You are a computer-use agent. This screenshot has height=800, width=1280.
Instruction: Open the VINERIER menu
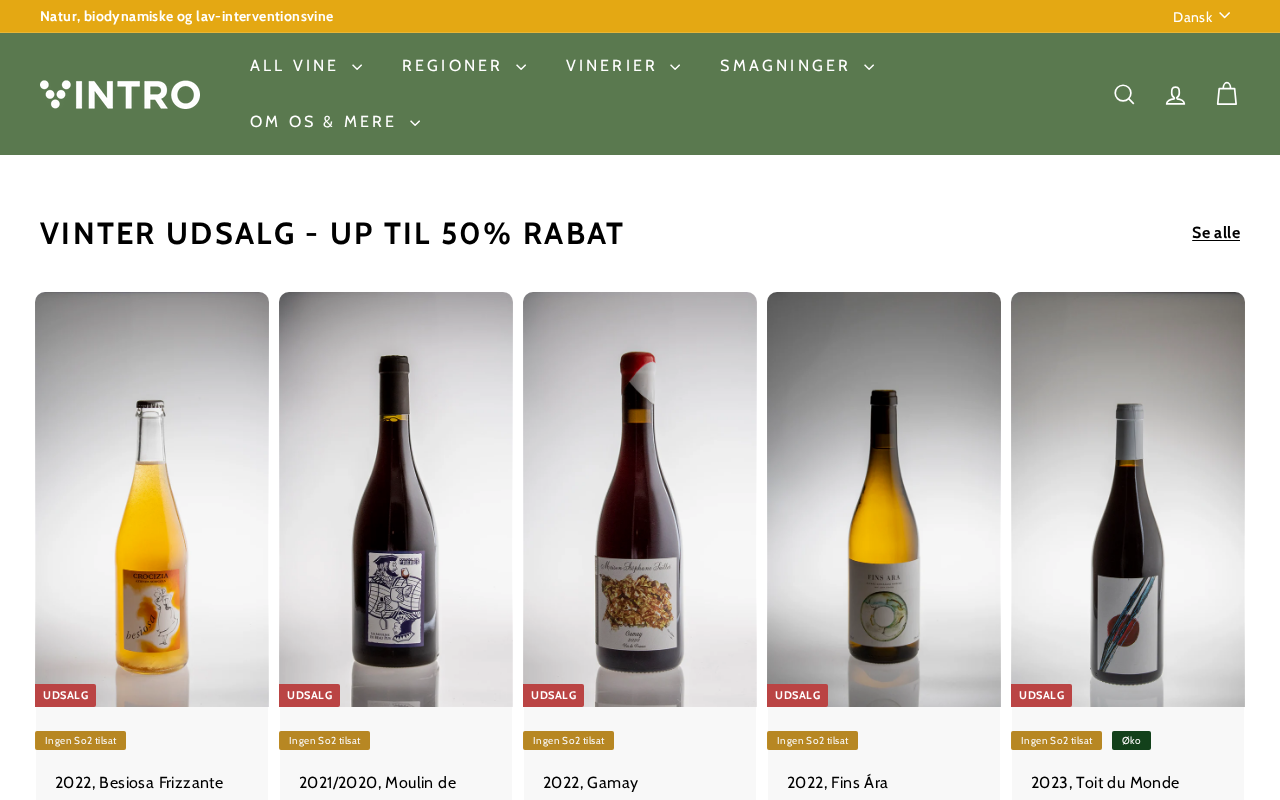(x=623, y=66)
